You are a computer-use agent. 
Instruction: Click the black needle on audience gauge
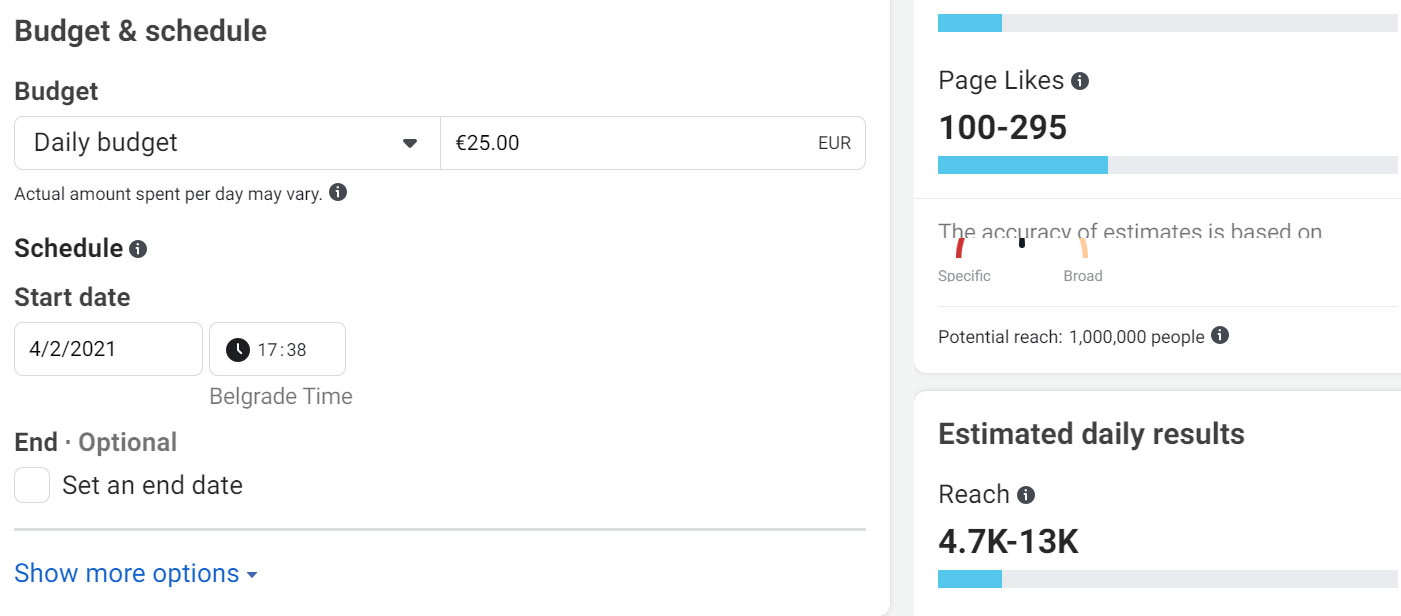[x=1021, y=243]
